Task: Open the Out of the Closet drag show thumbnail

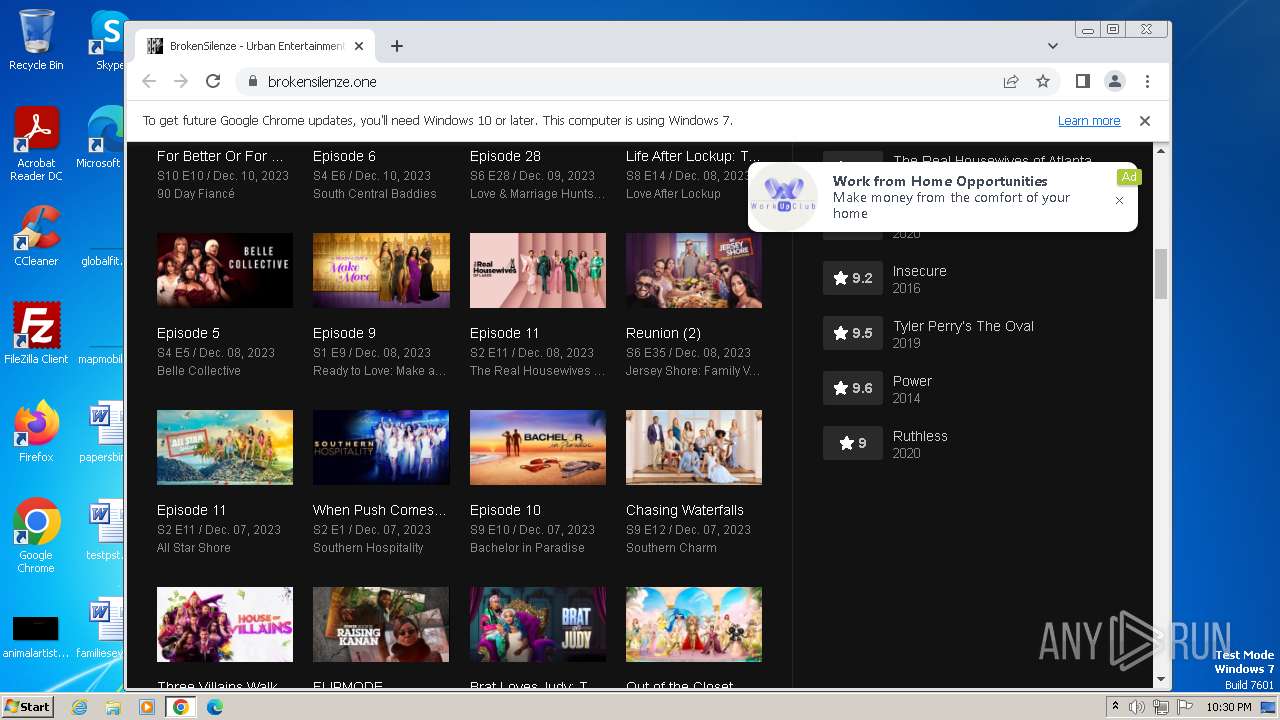Action: pos(694,624)
